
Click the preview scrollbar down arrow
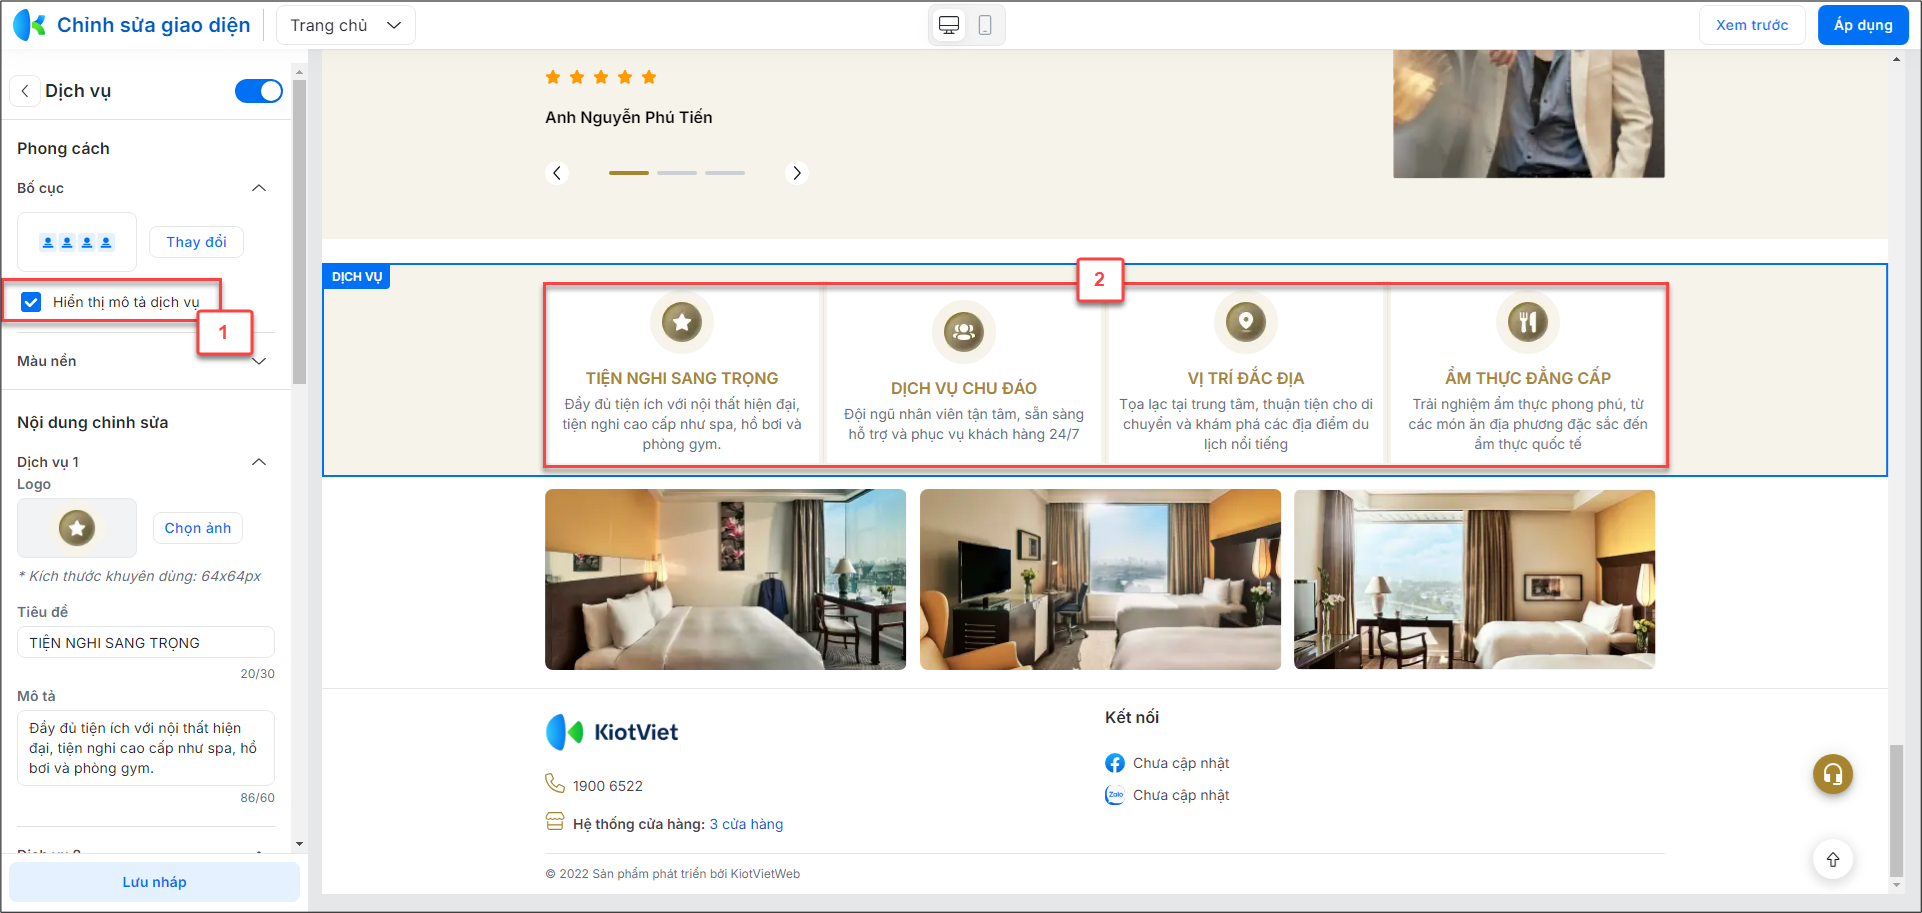(1896, 885)
